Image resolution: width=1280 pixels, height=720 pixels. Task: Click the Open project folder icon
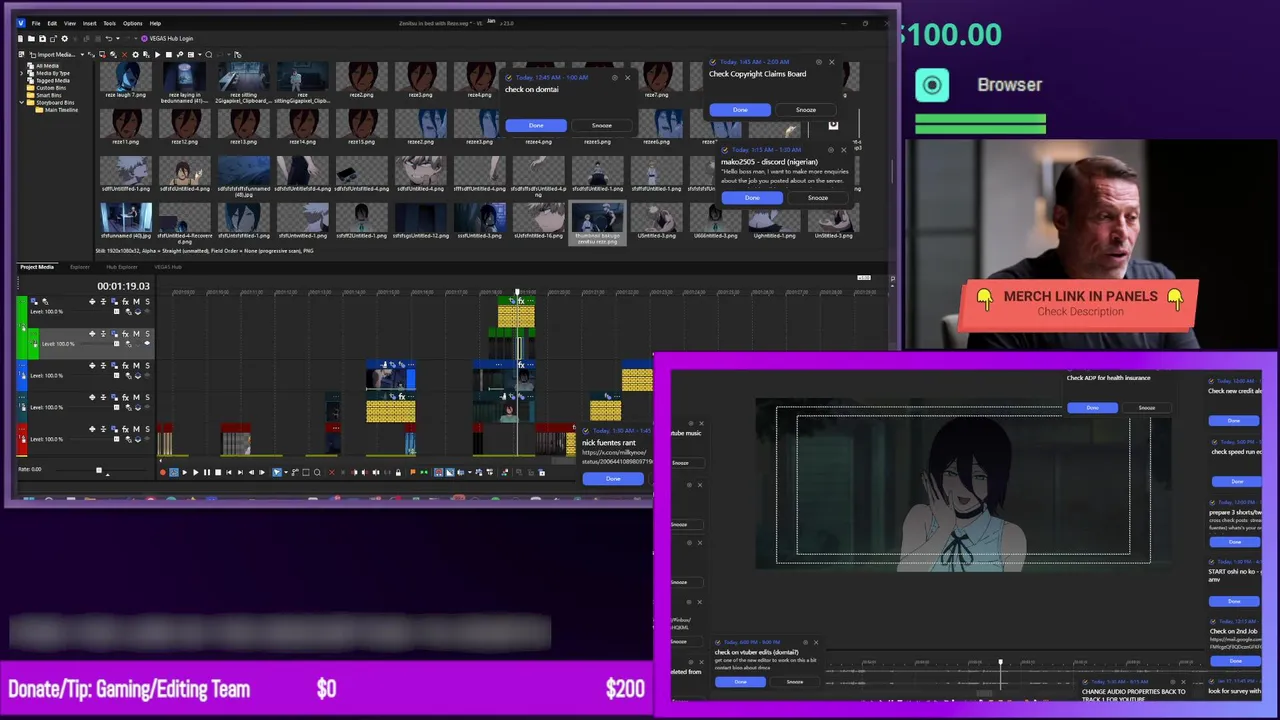click(31, 39)
